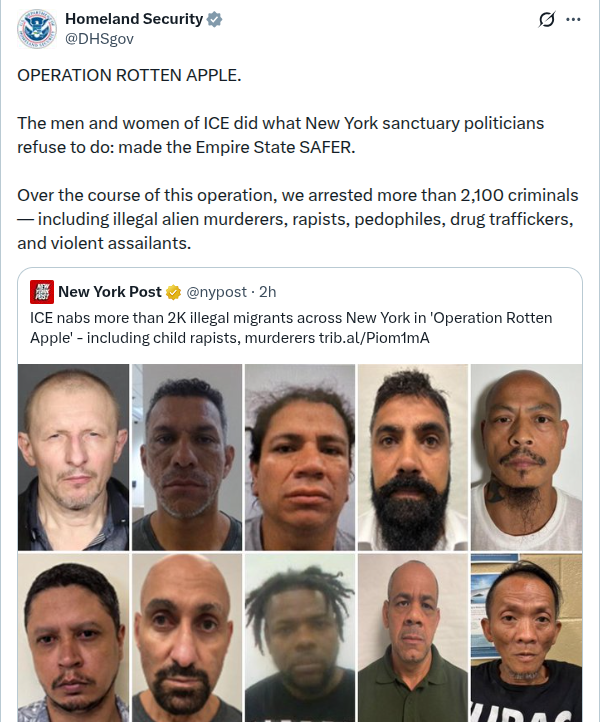Click the quoted New York Post headline text
The width and height of the screenshot is (601, 722).
coord(291,328)
